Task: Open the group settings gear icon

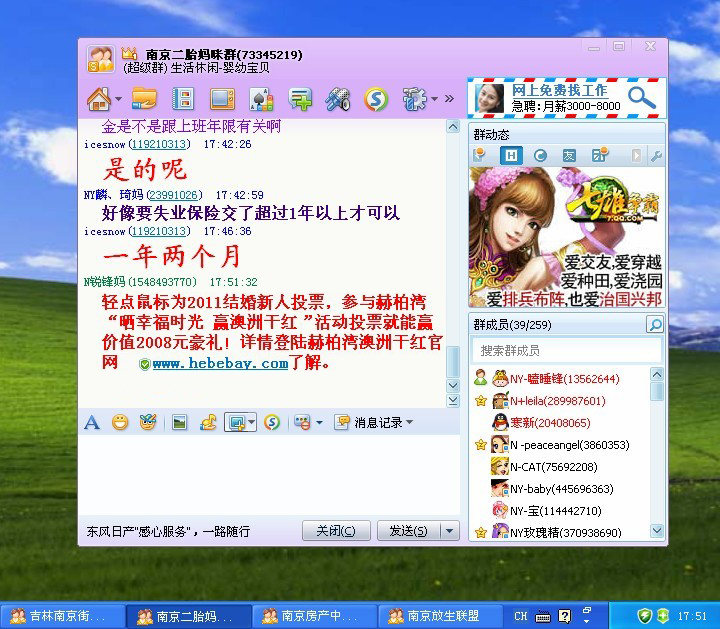Action: [414, 99]
